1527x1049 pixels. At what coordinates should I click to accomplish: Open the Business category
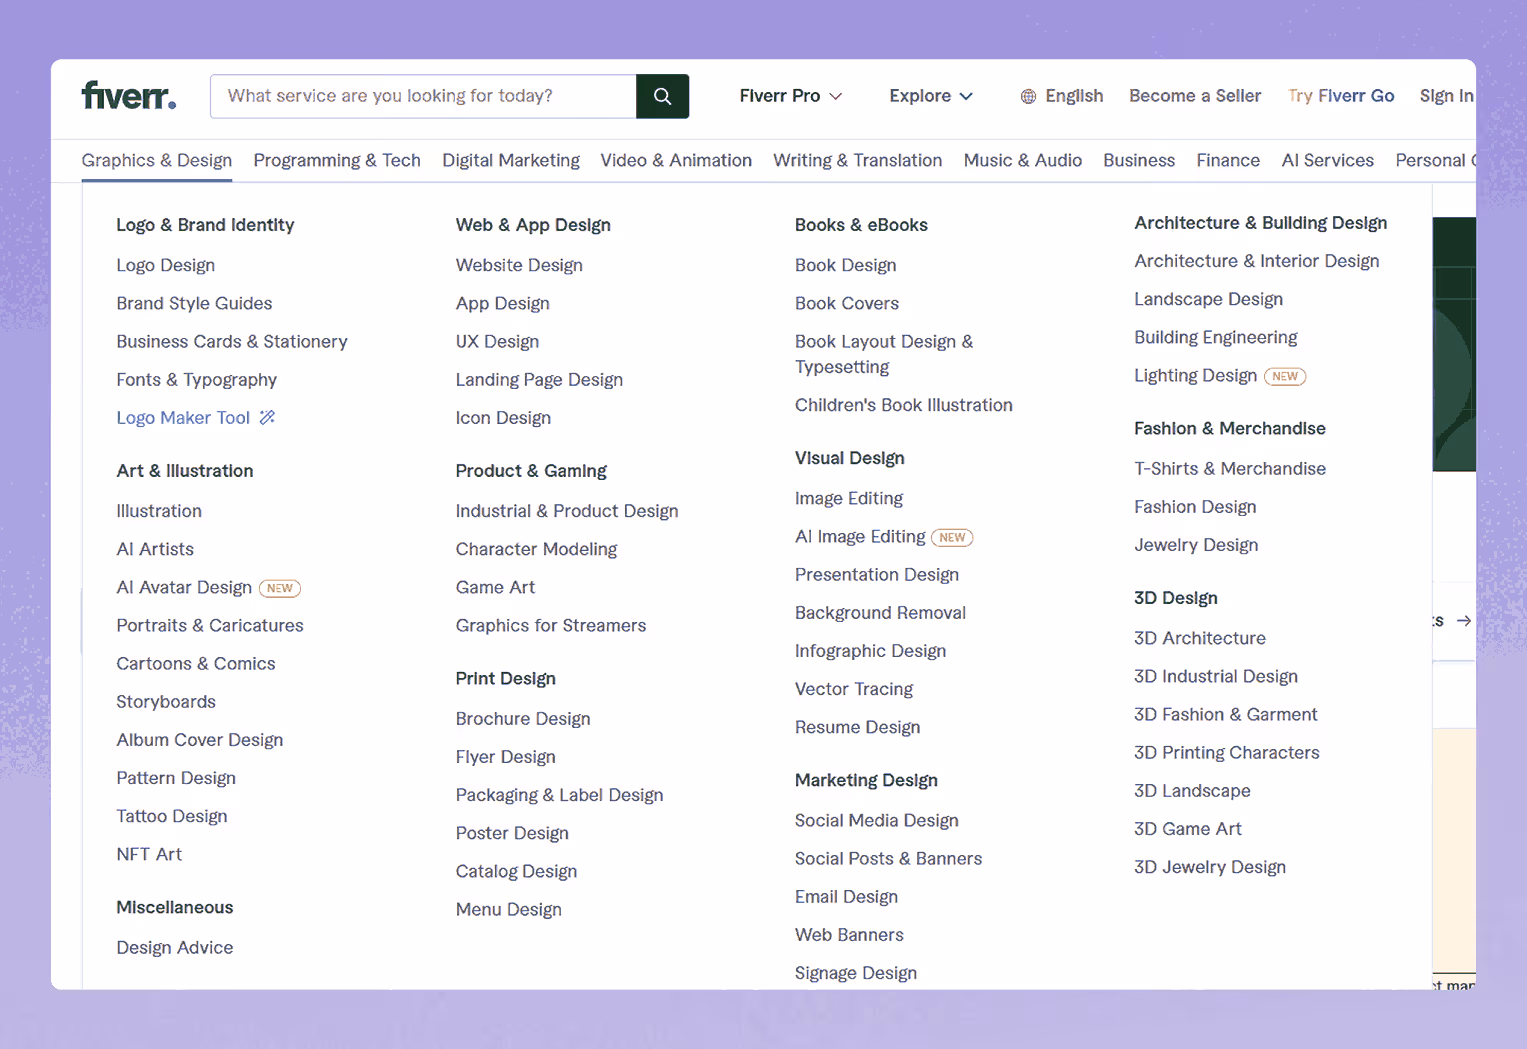tap(1139, 160)
